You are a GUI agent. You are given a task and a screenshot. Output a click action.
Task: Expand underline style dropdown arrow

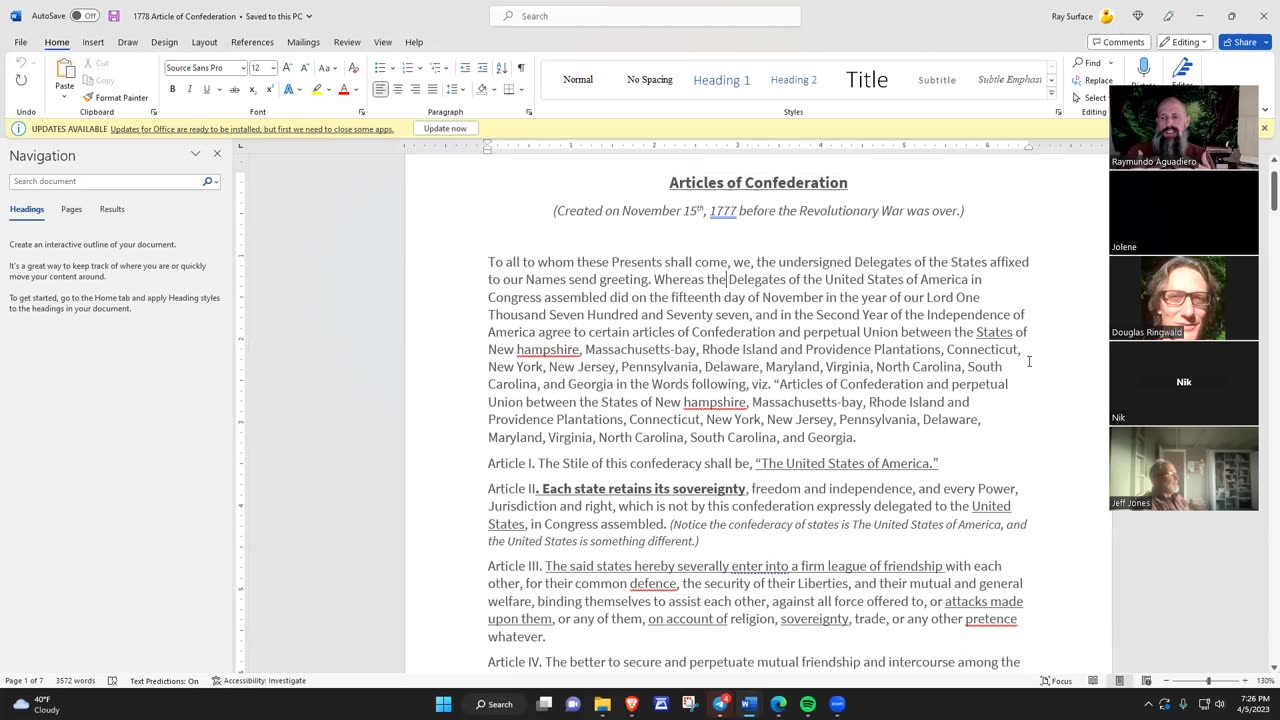[x=218, y=89]
